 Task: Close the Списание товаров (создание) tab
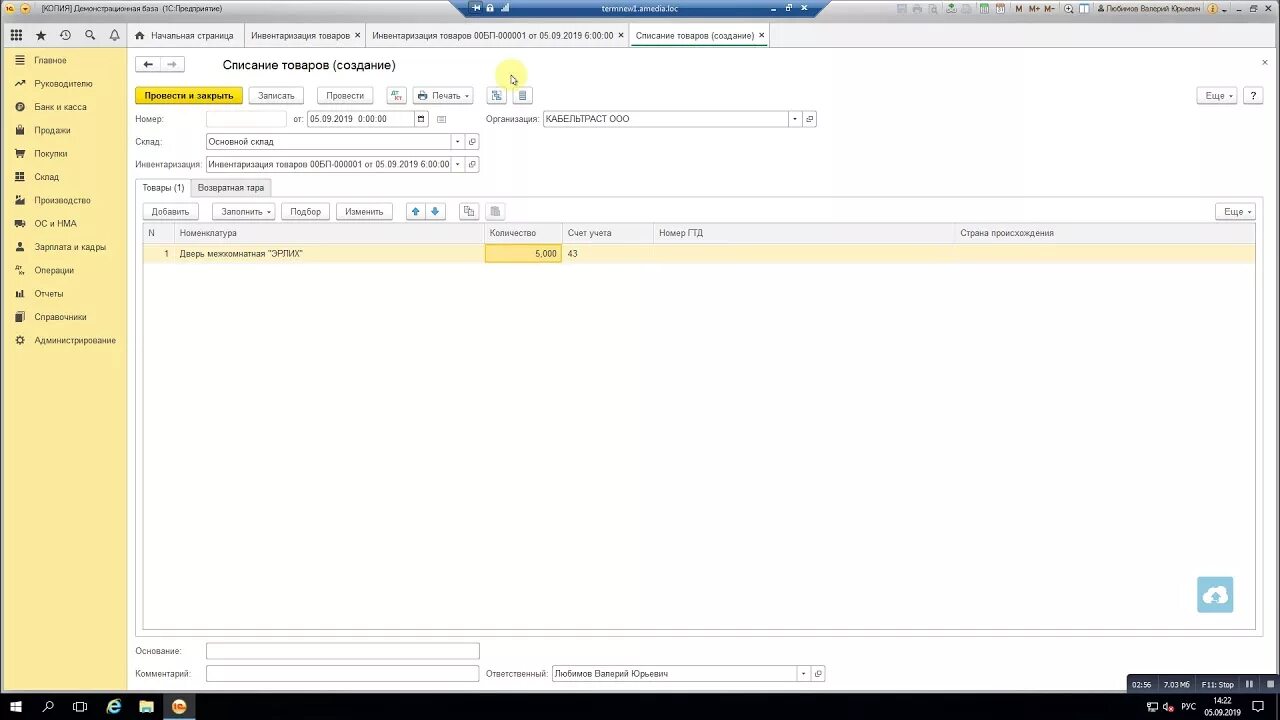pos(762,35)
